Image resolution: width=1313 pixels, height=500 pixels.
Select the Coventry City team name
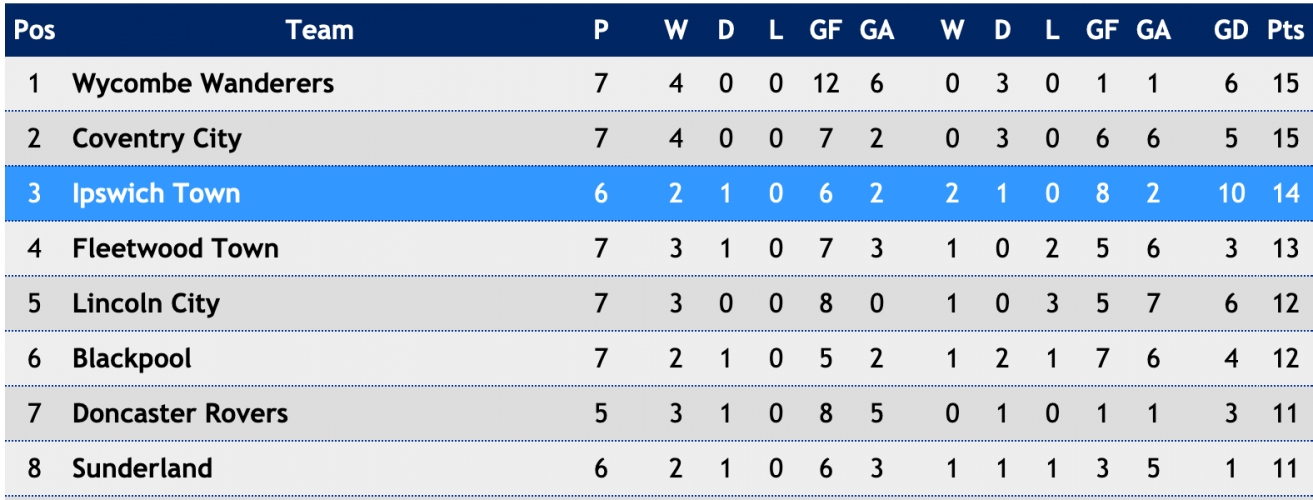coord(157,138)
